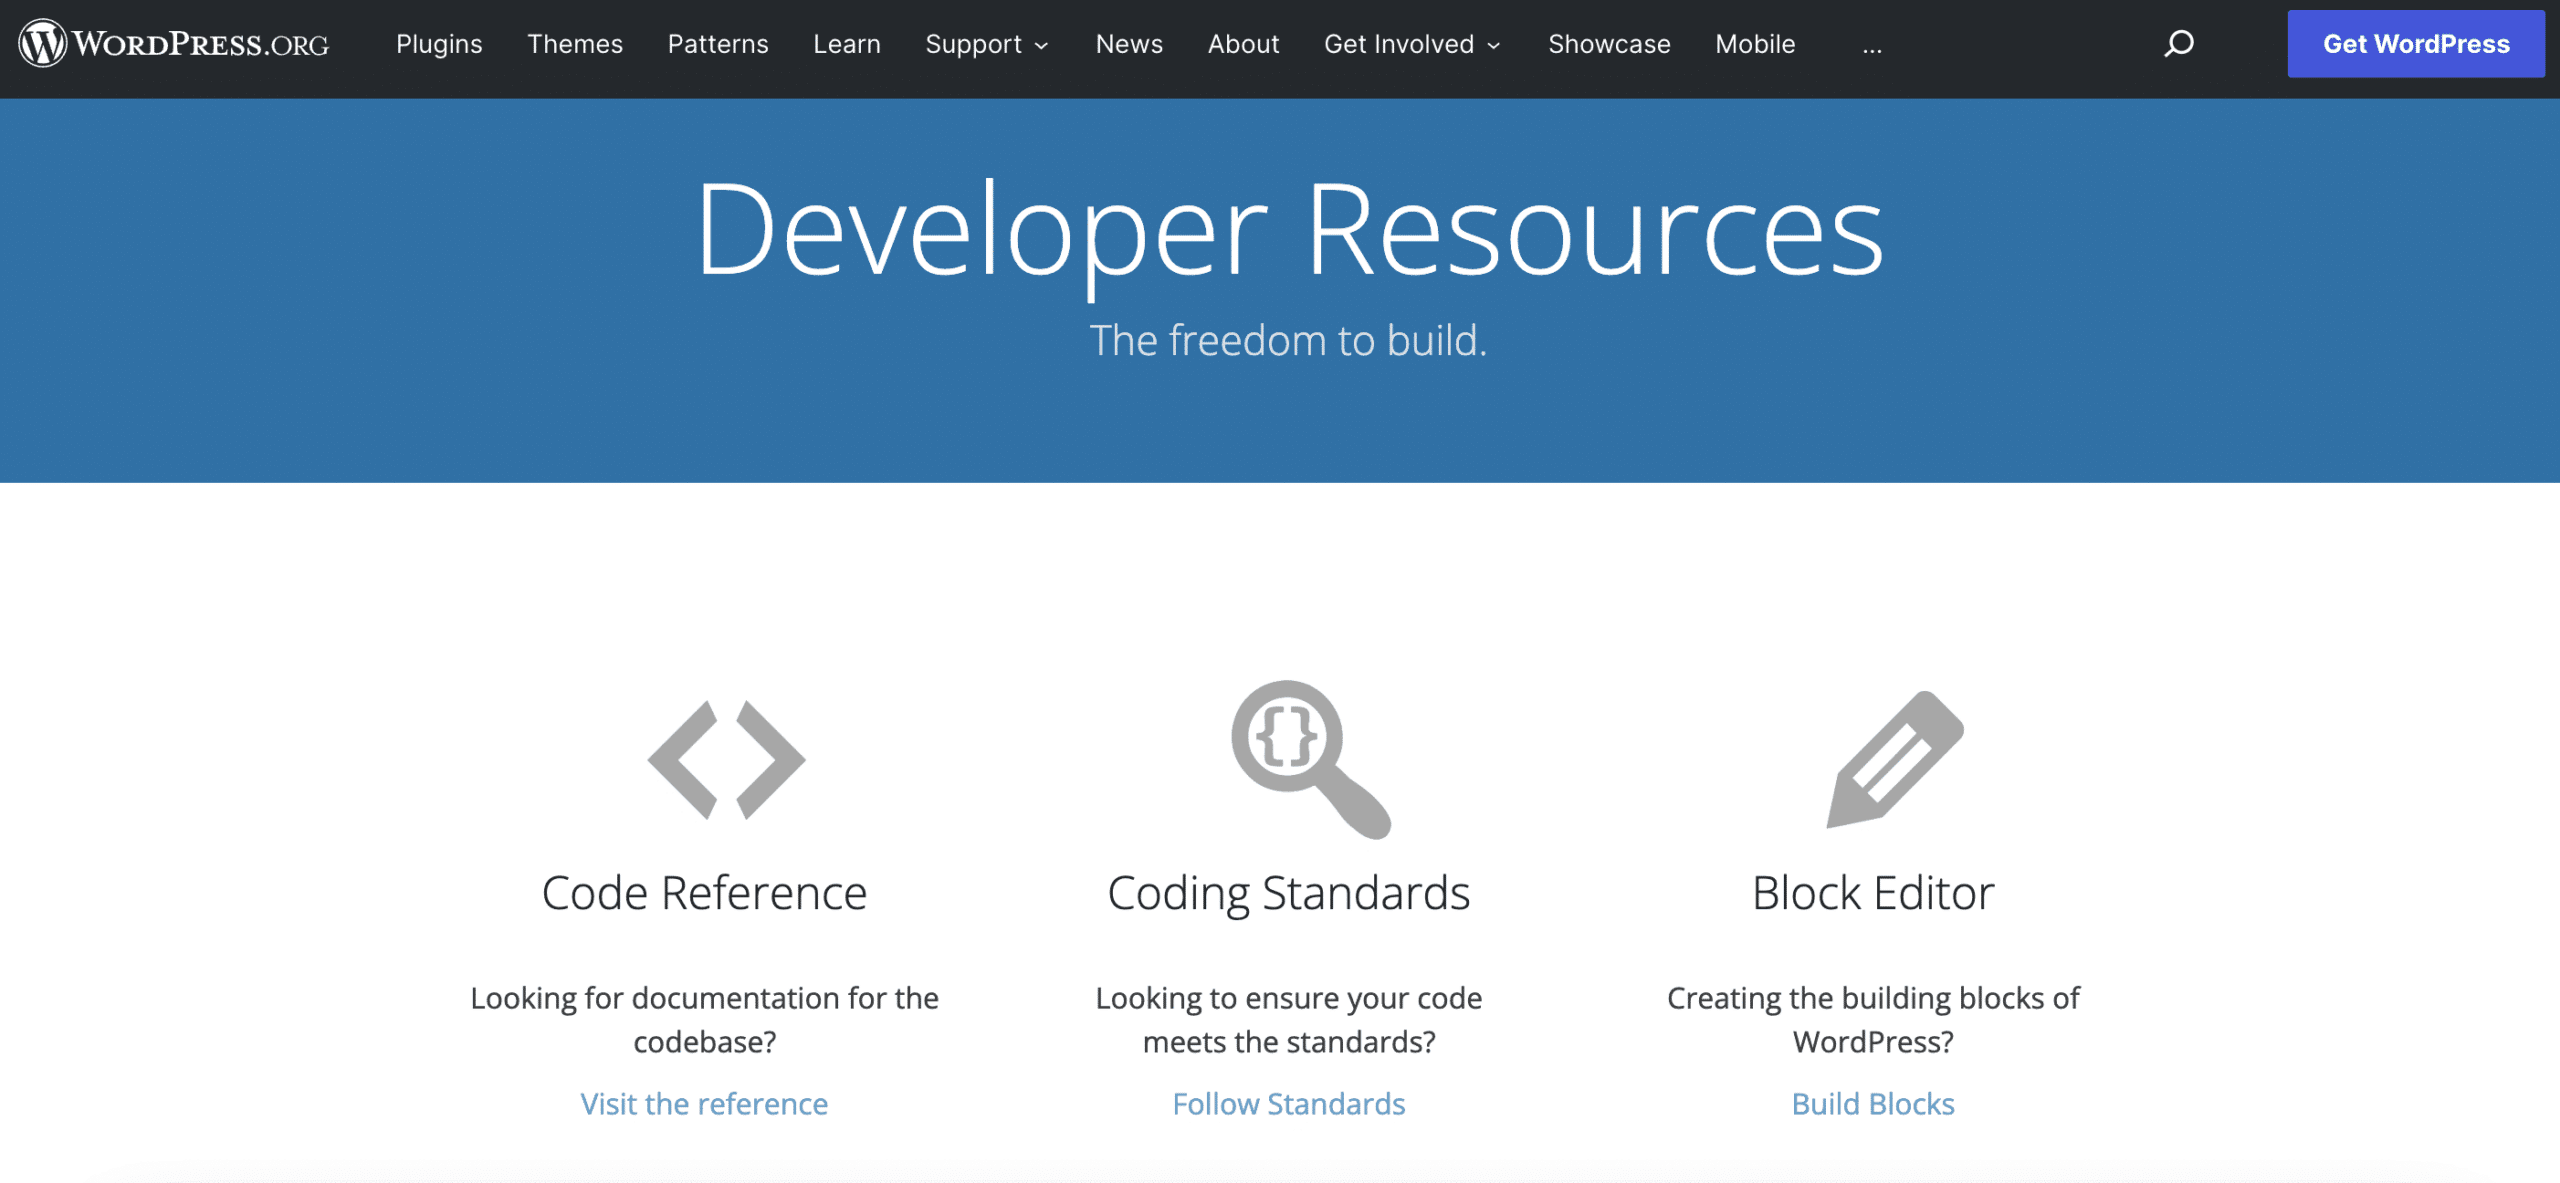This screenshot has width=2560, height=1183.
Task: Expand the Support dropdown menu
Action: click(x=986, y=44)
